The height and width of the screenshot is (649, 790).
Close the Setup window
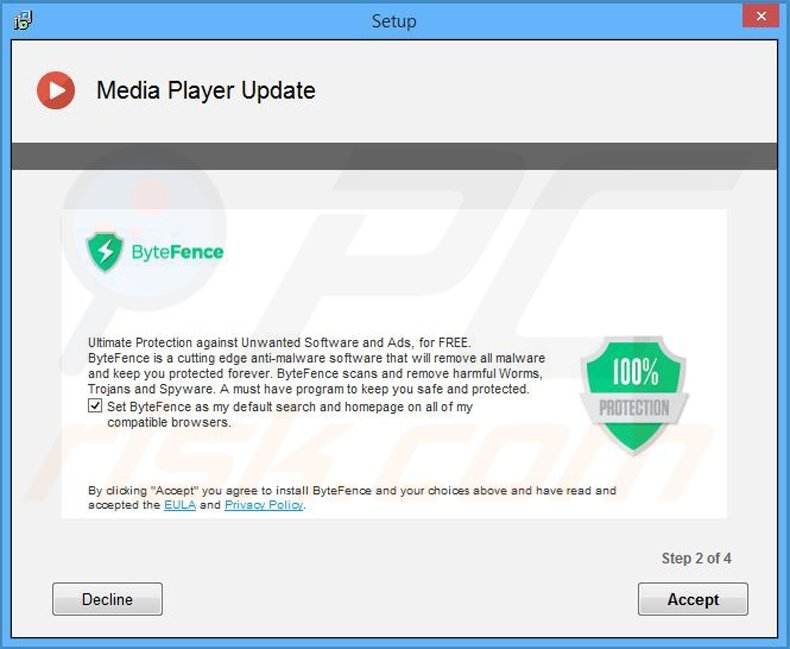coord(761,16)
